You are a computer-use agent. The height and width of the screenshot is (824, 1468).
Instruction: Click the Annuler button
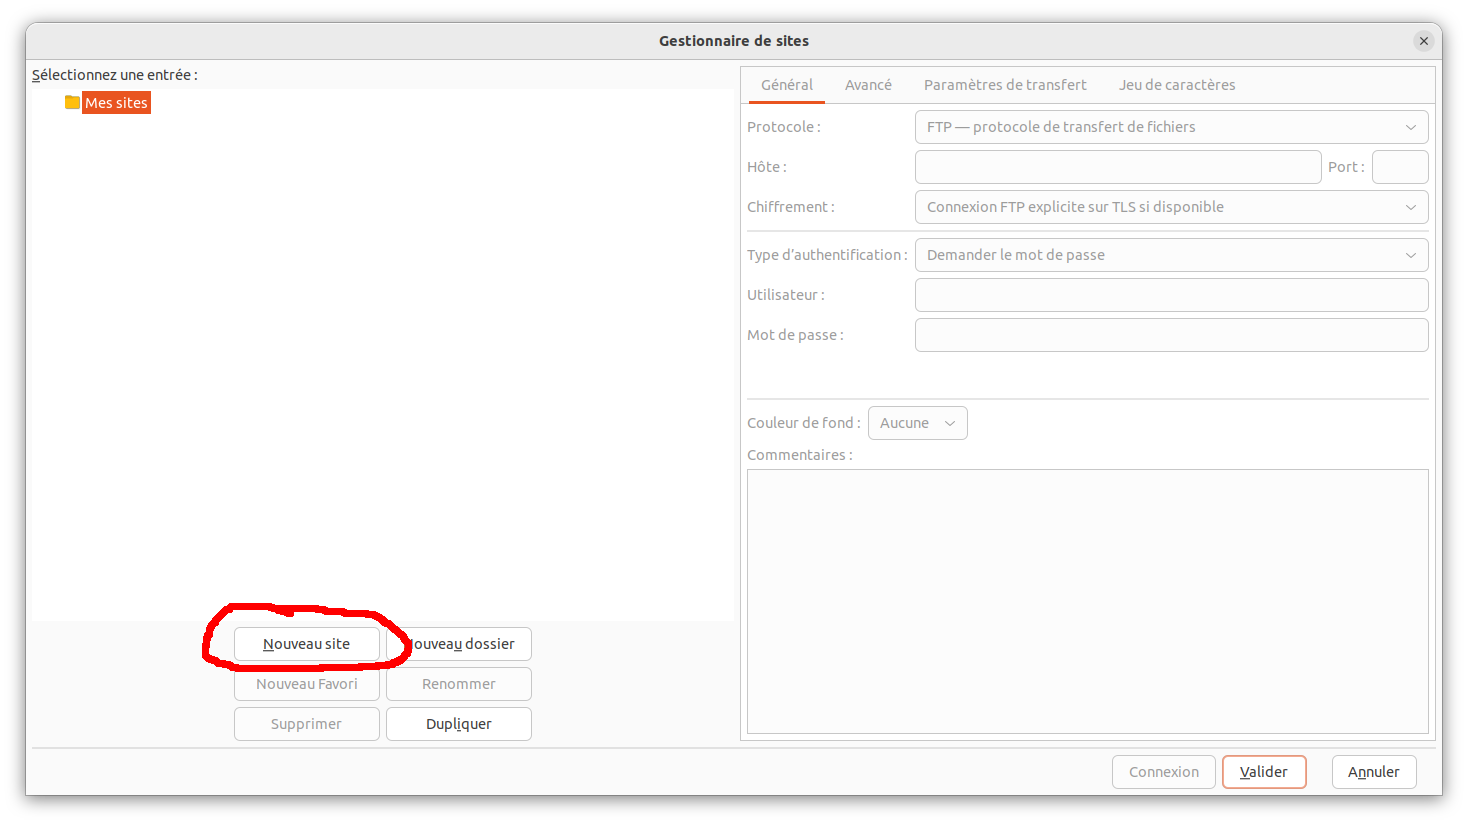point(1373,772)
